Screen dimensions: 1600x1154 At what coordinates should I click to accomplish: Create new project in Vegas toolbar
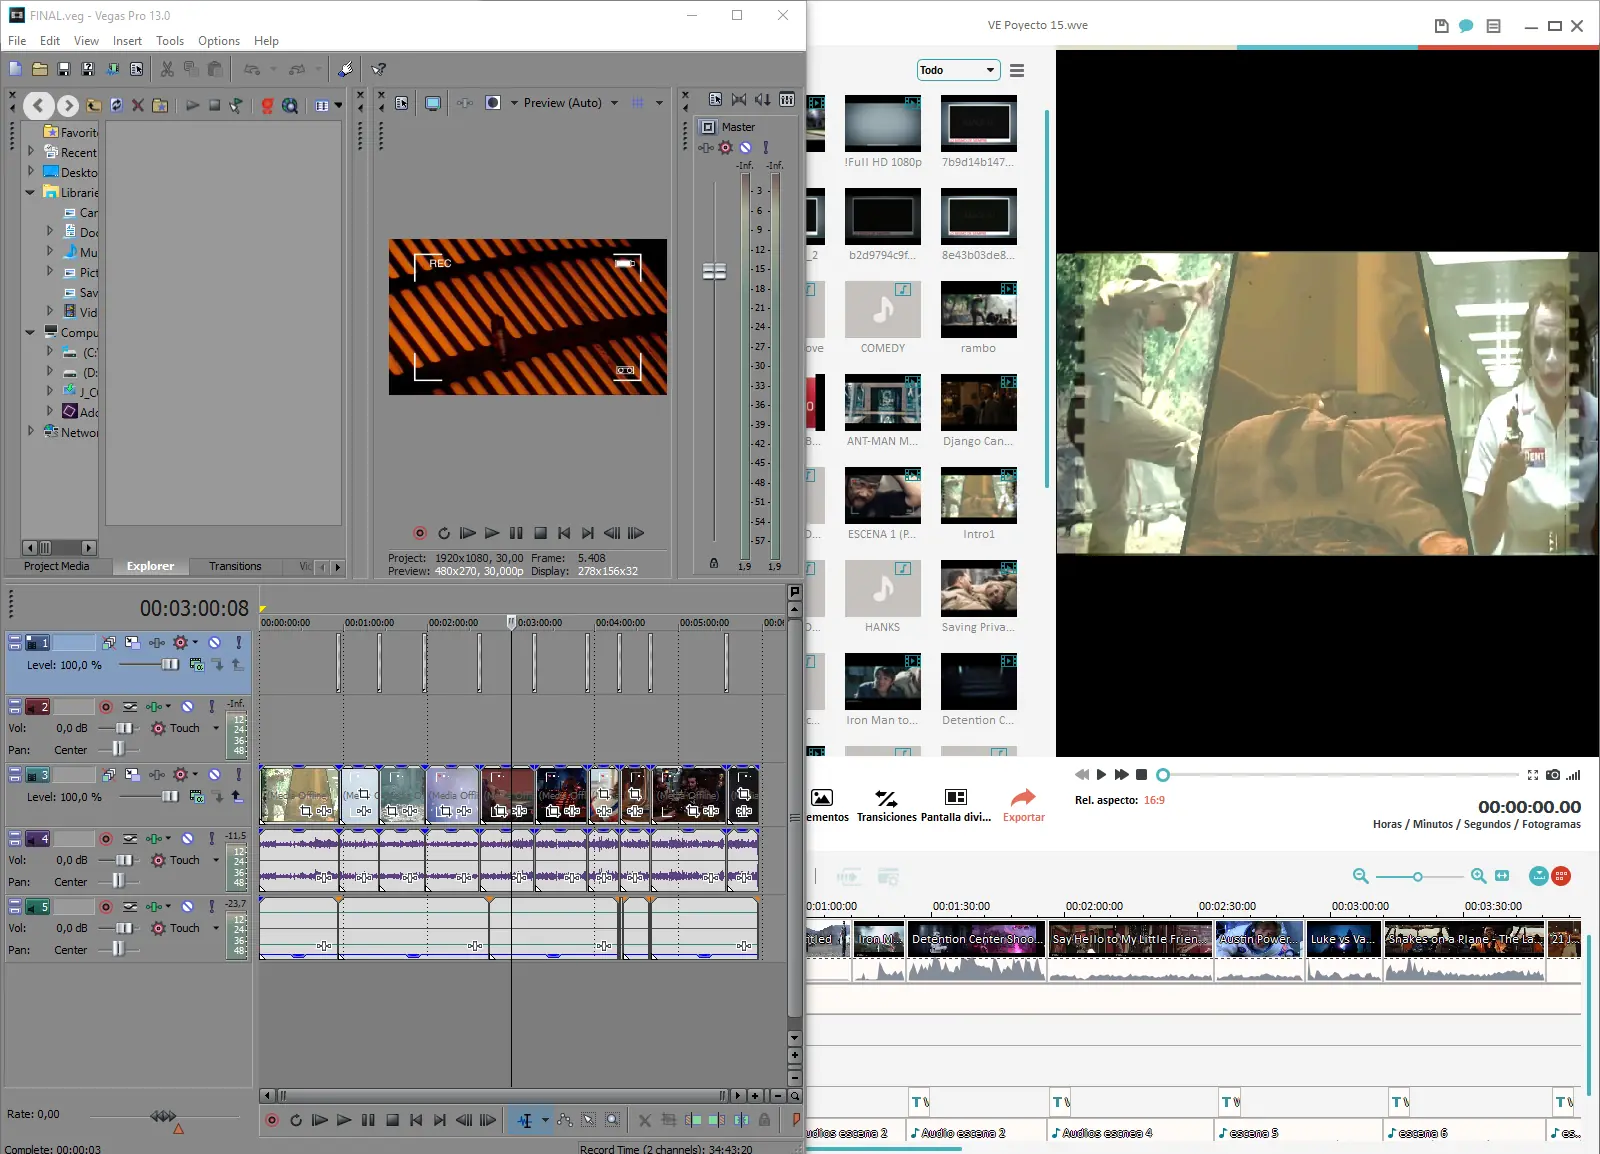pyautogui.click(x=15, y=69)
